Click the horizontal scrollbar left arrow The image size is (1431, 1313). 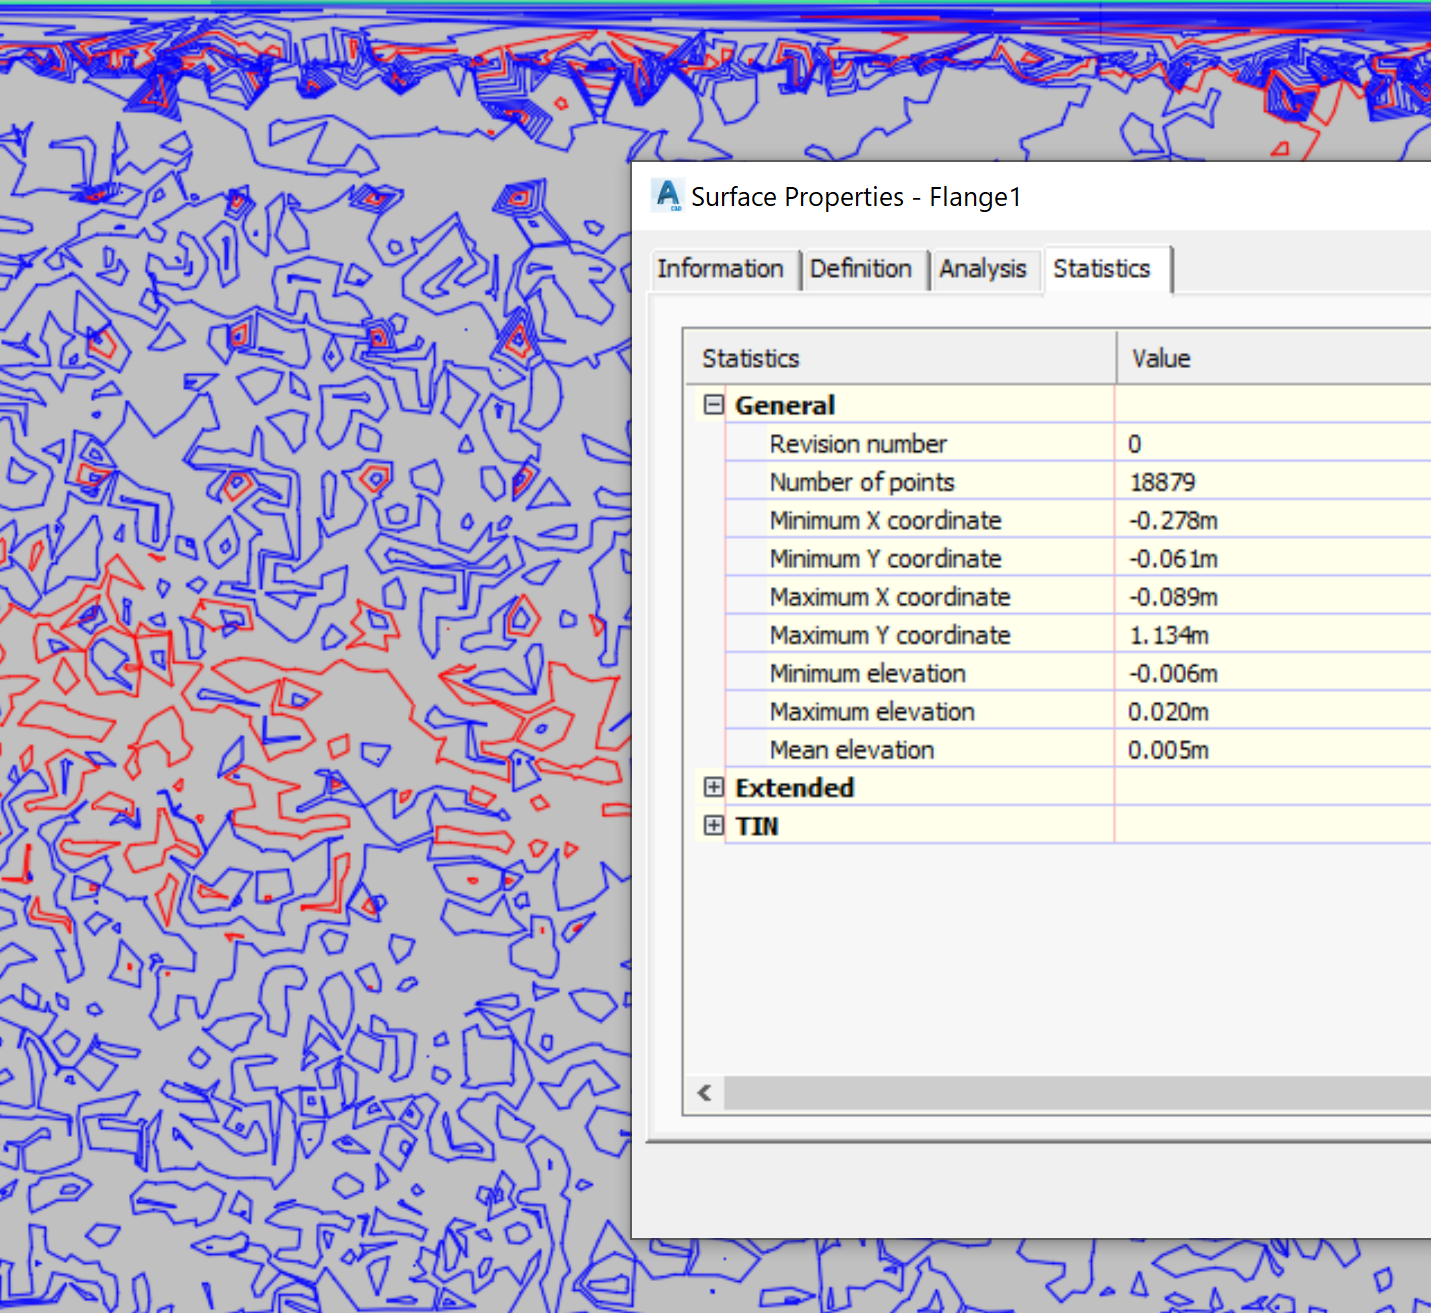point(704,1093)
